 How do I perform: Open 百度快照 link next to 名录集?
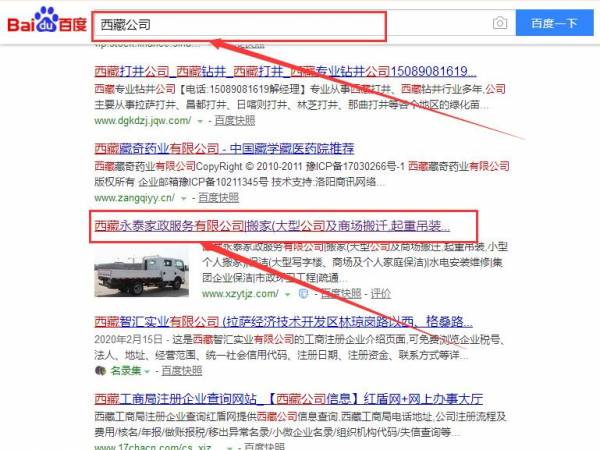click(x=182, y=370)
